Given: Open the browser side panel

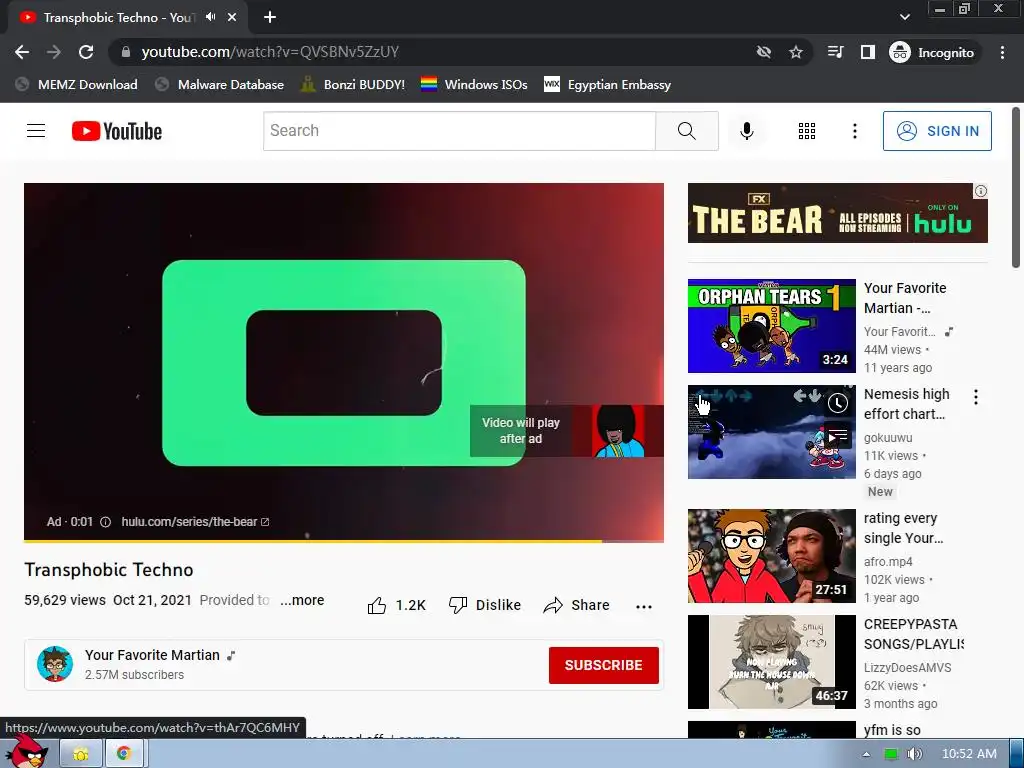Looking at the screenshot, I should tap(867, 52).
